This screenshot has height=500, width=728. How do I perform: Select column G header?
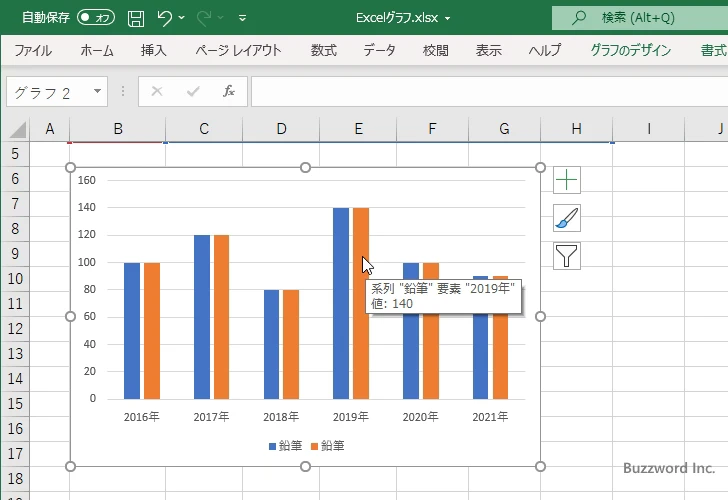tap(505, 129)
